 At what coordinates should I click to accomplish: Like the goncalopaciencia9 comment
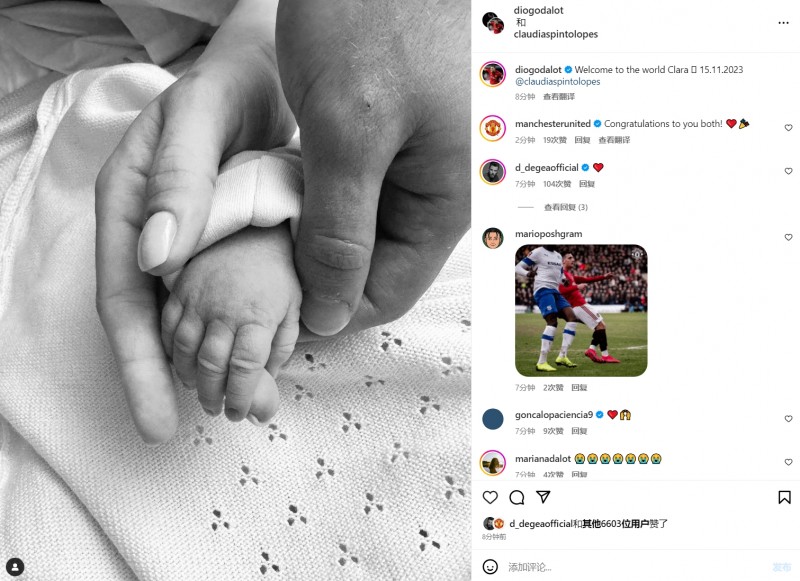[788, 418]
